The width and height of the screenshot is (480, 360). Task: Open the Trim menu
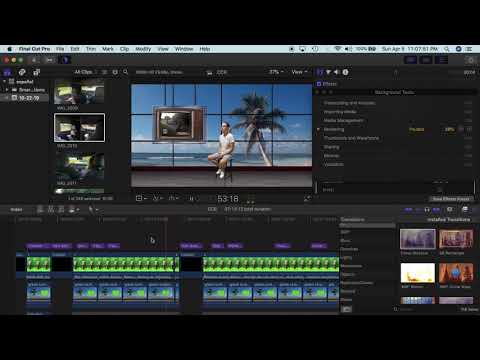click(91, 49)
